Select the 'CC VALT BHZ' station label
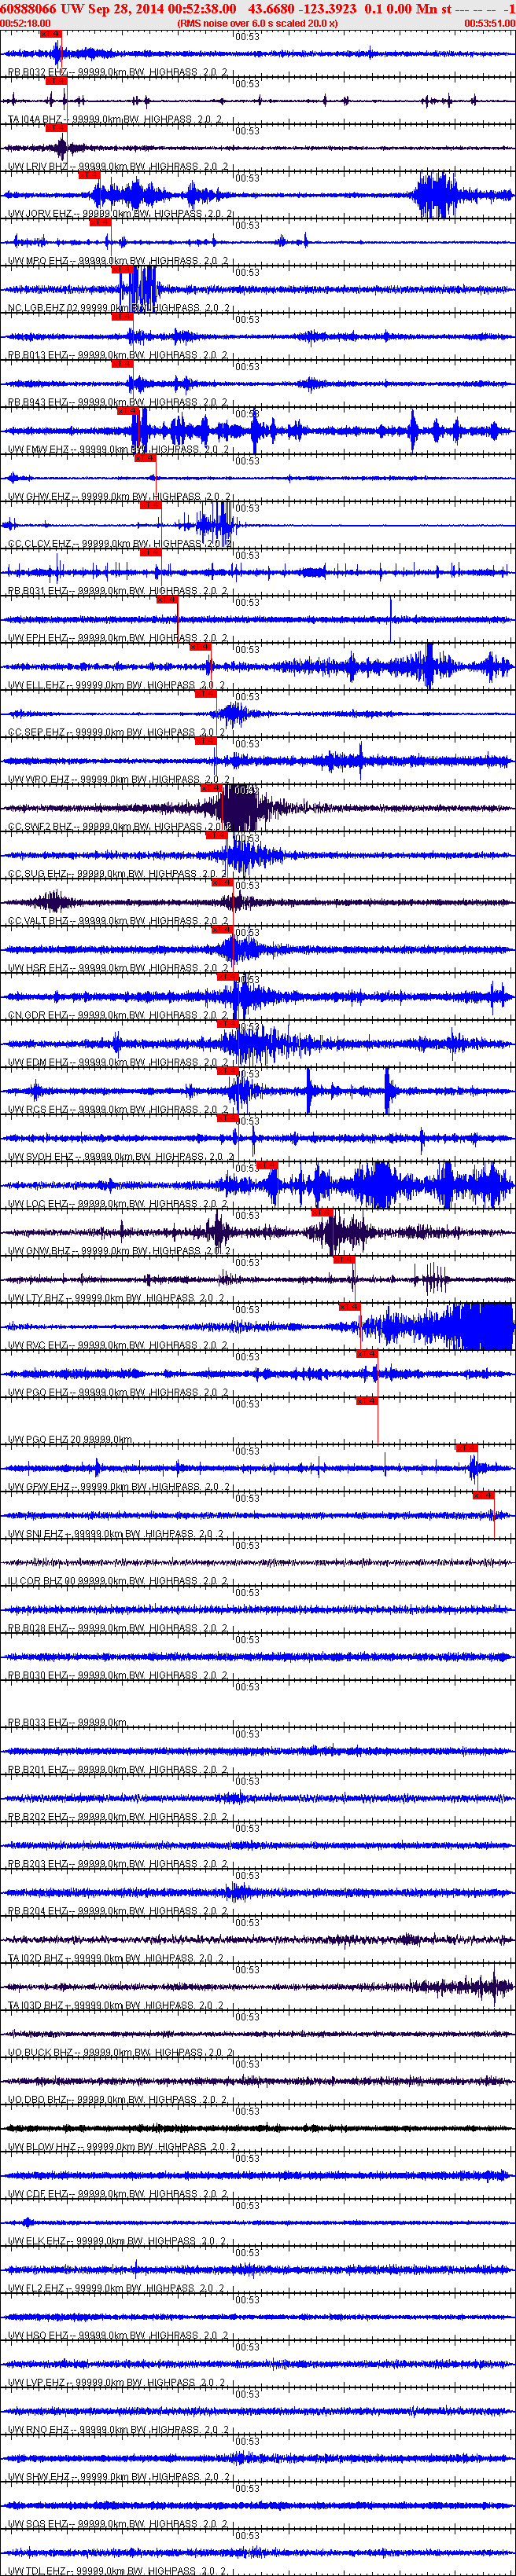The width and height of the screenshot is (516, 2576). pyautogui.click(x=40, y=921)
